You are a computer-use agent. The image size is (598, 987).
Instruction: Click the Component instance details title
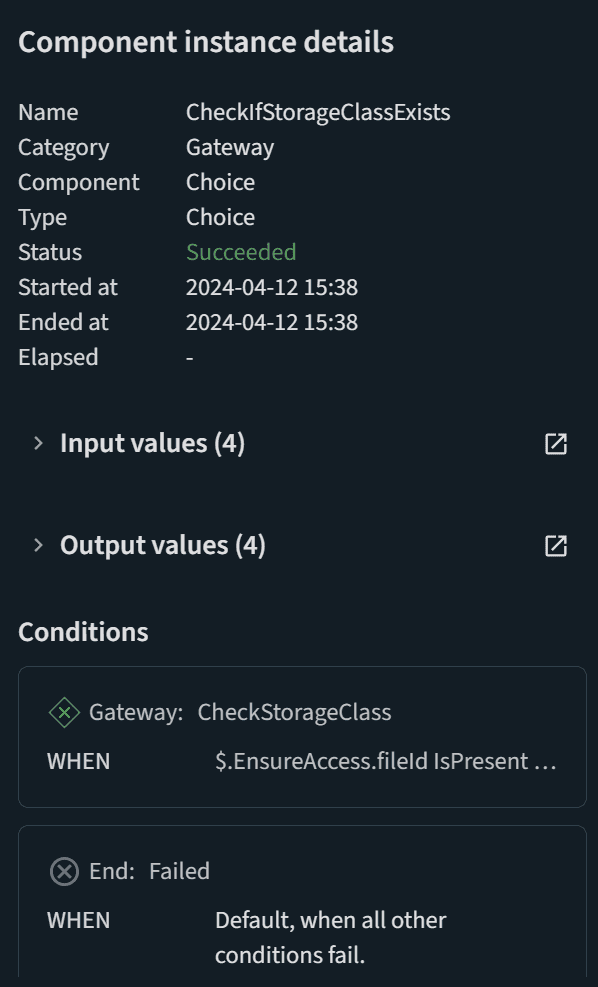pos(206,42)
